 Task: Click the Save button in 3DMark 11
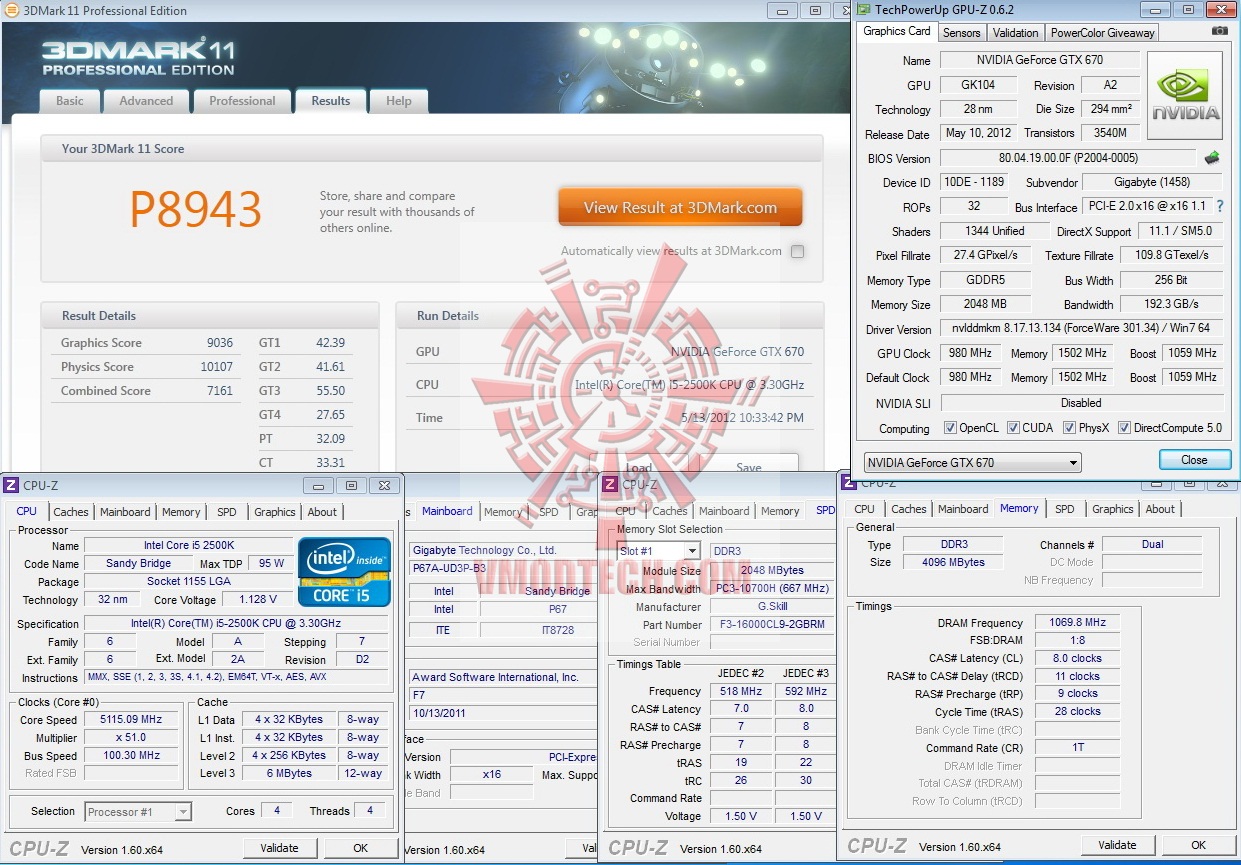tap(749, 464)
